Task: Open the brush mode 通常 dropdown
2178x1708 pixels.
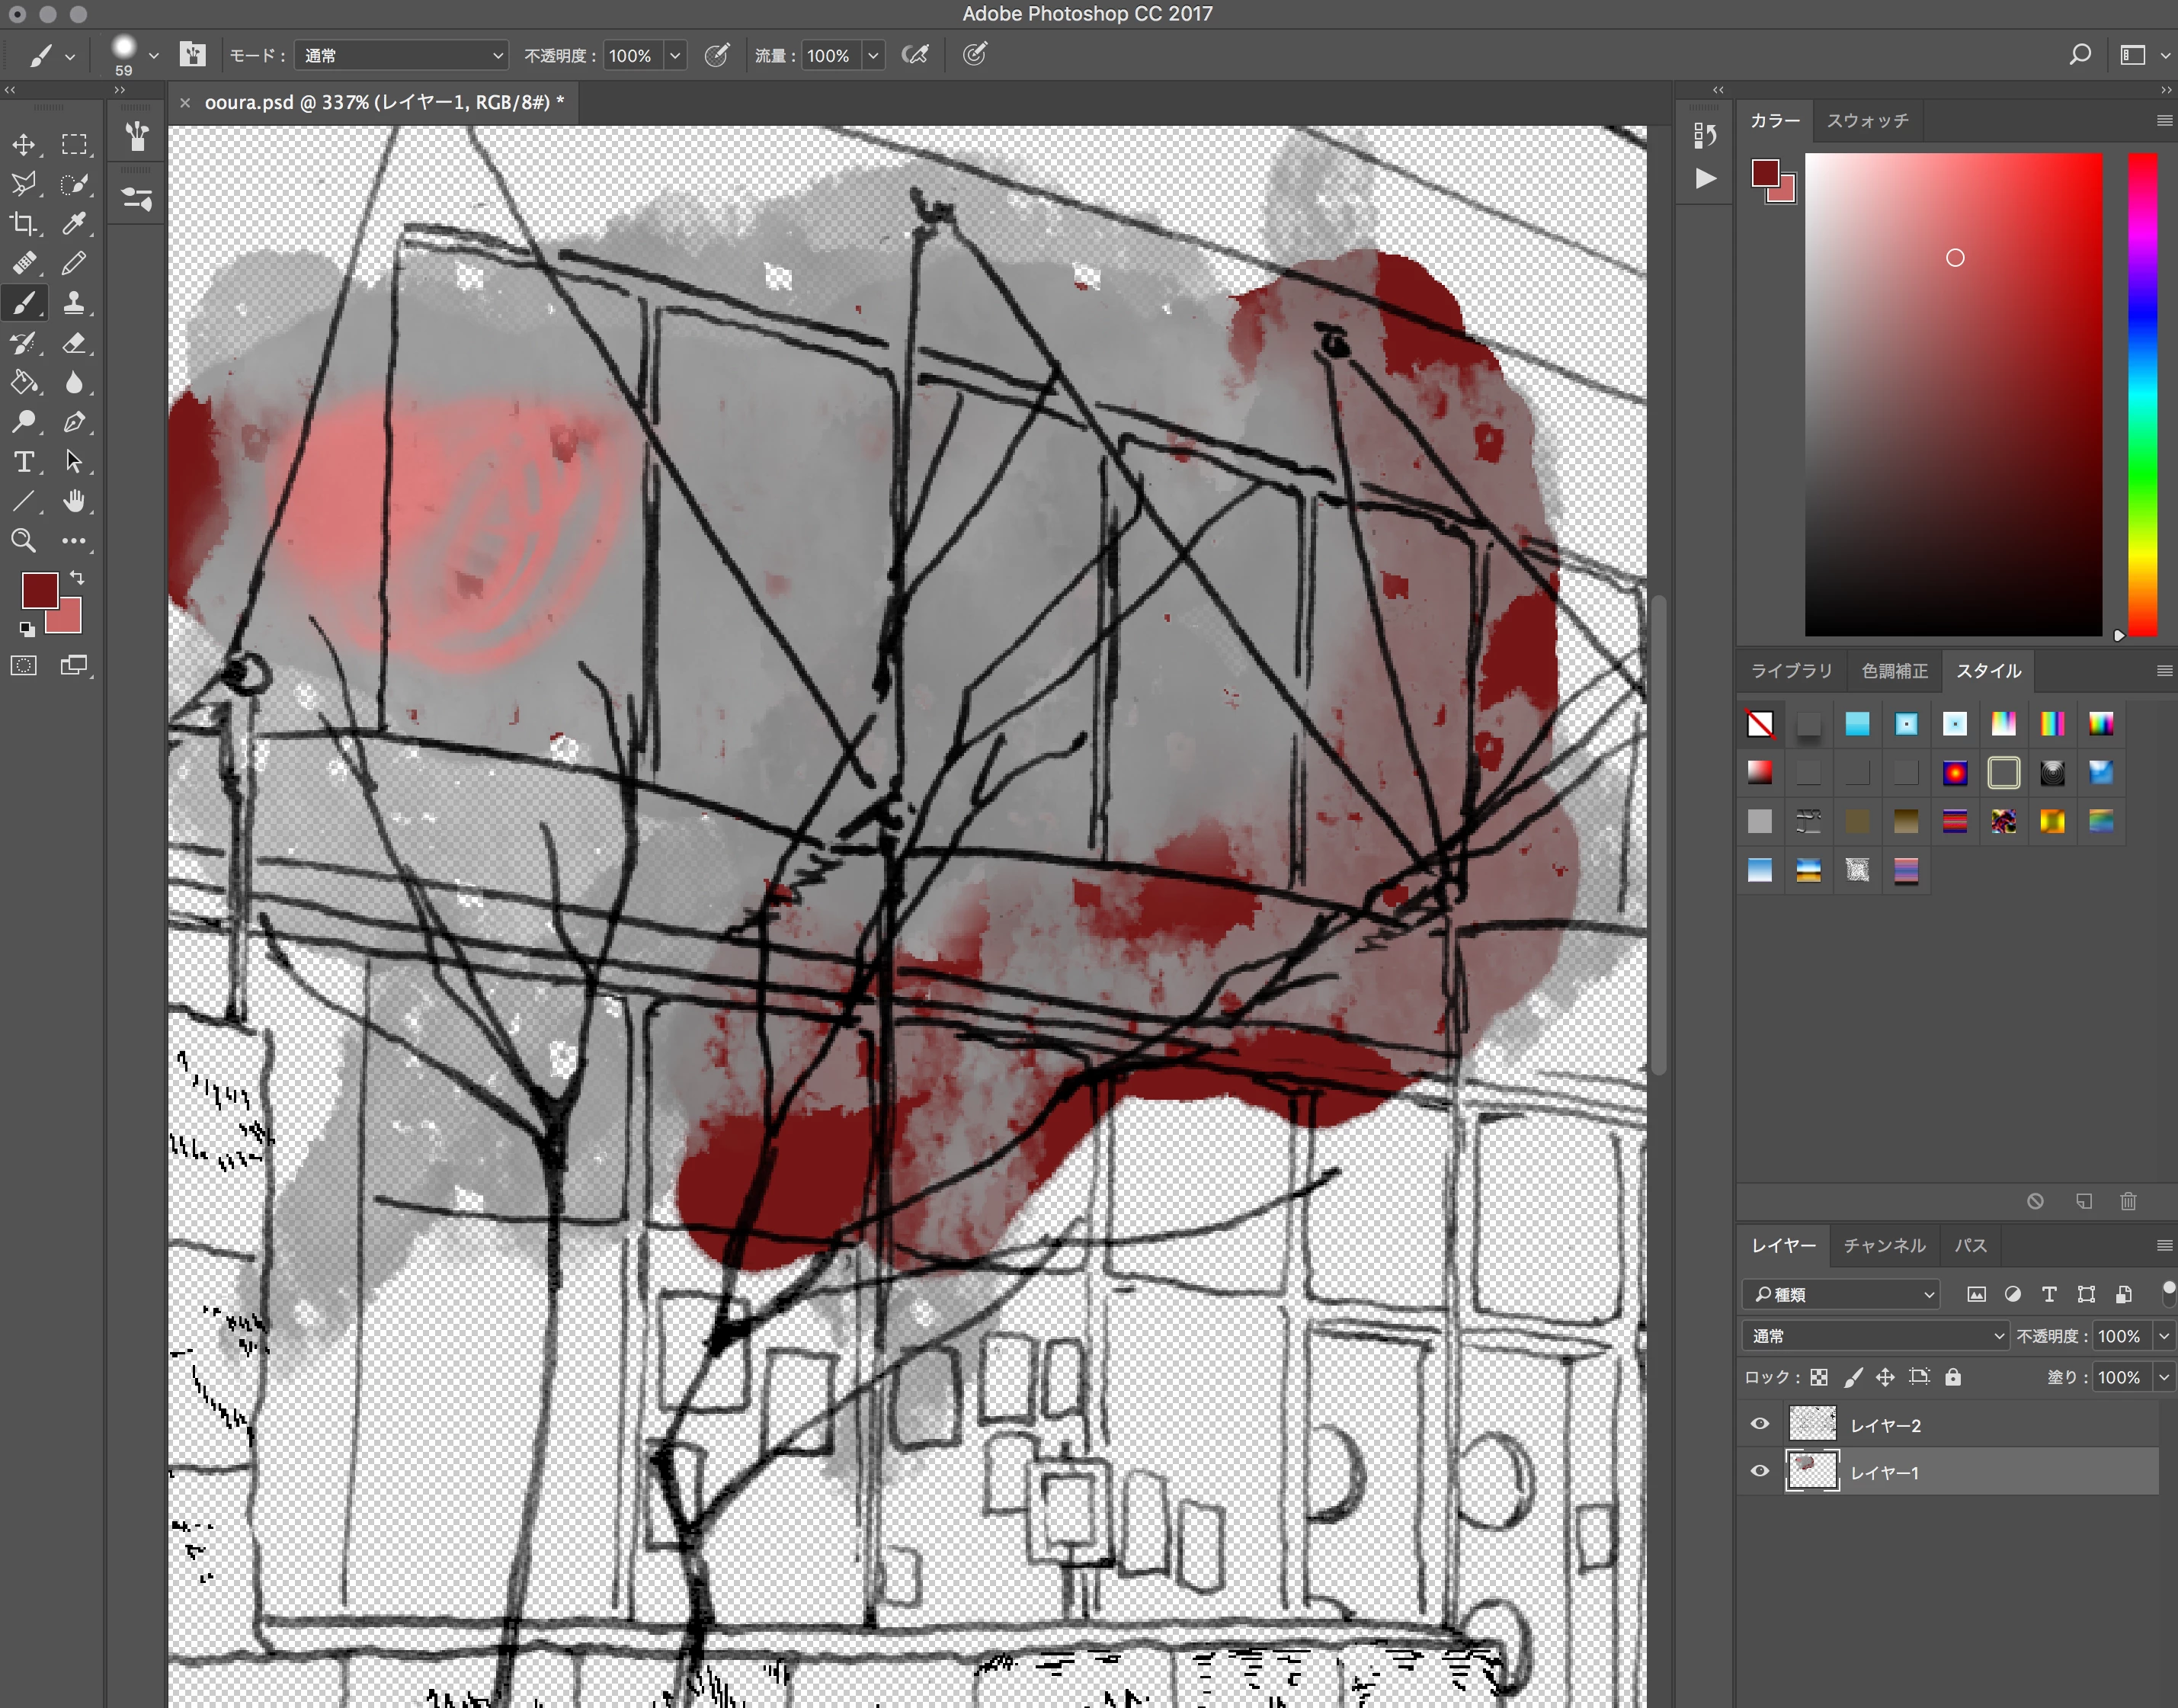Action: point(402,56)
